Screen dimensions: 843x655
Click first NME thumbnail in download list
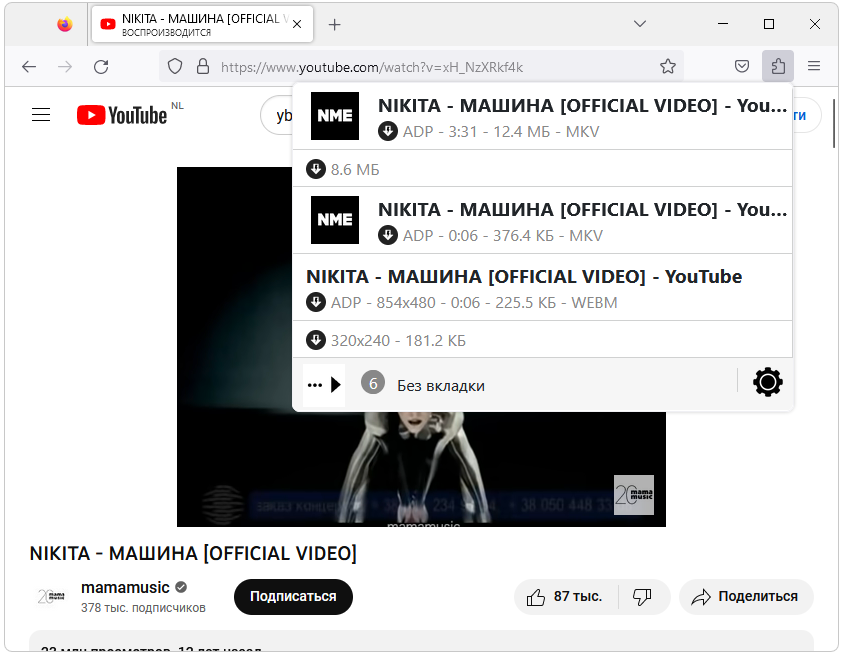(x=335, y=116)
